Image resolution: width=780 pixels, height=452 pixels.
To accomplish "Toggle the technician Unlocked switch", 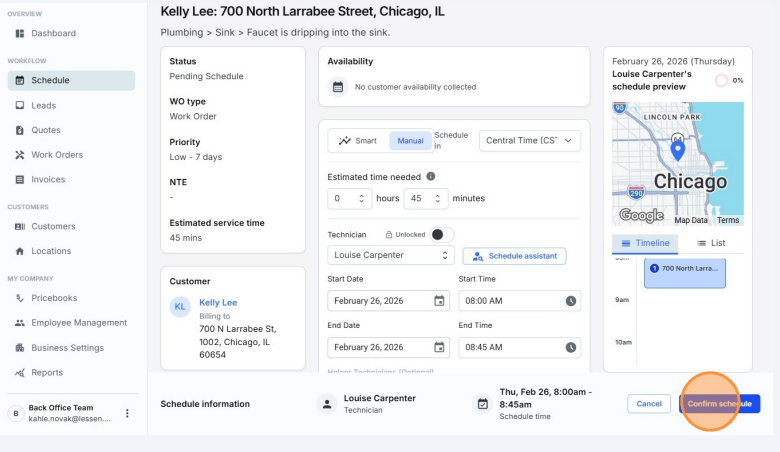I will (441, 234).
